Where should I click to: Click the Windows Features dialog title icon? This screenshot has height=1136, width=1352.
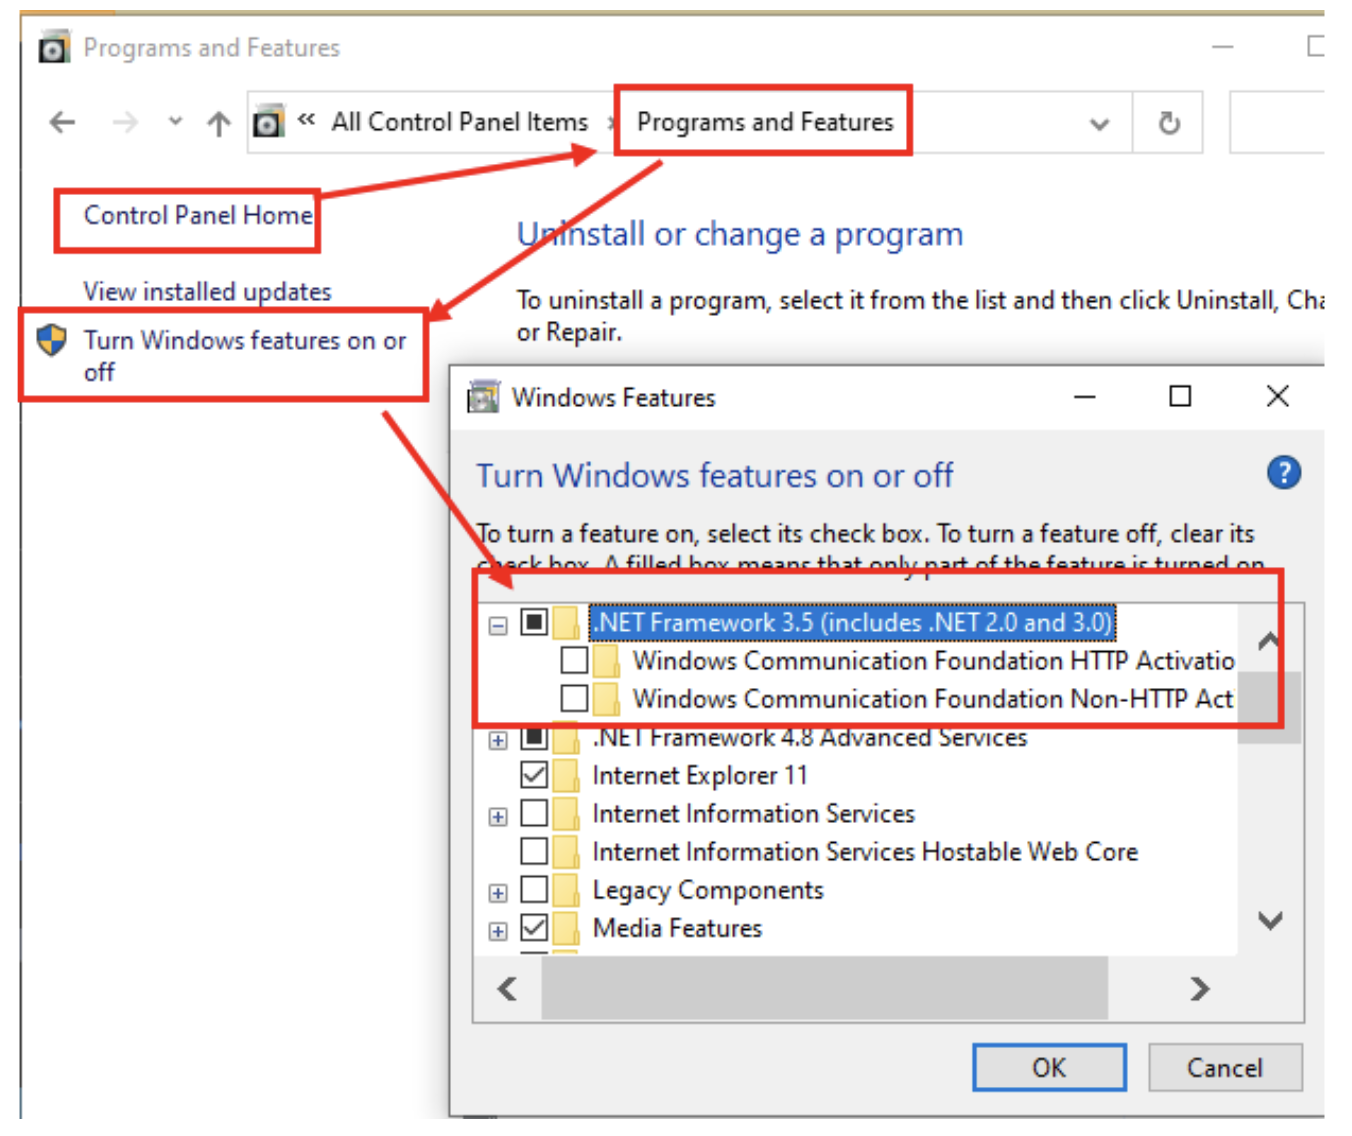pos(483,397)
